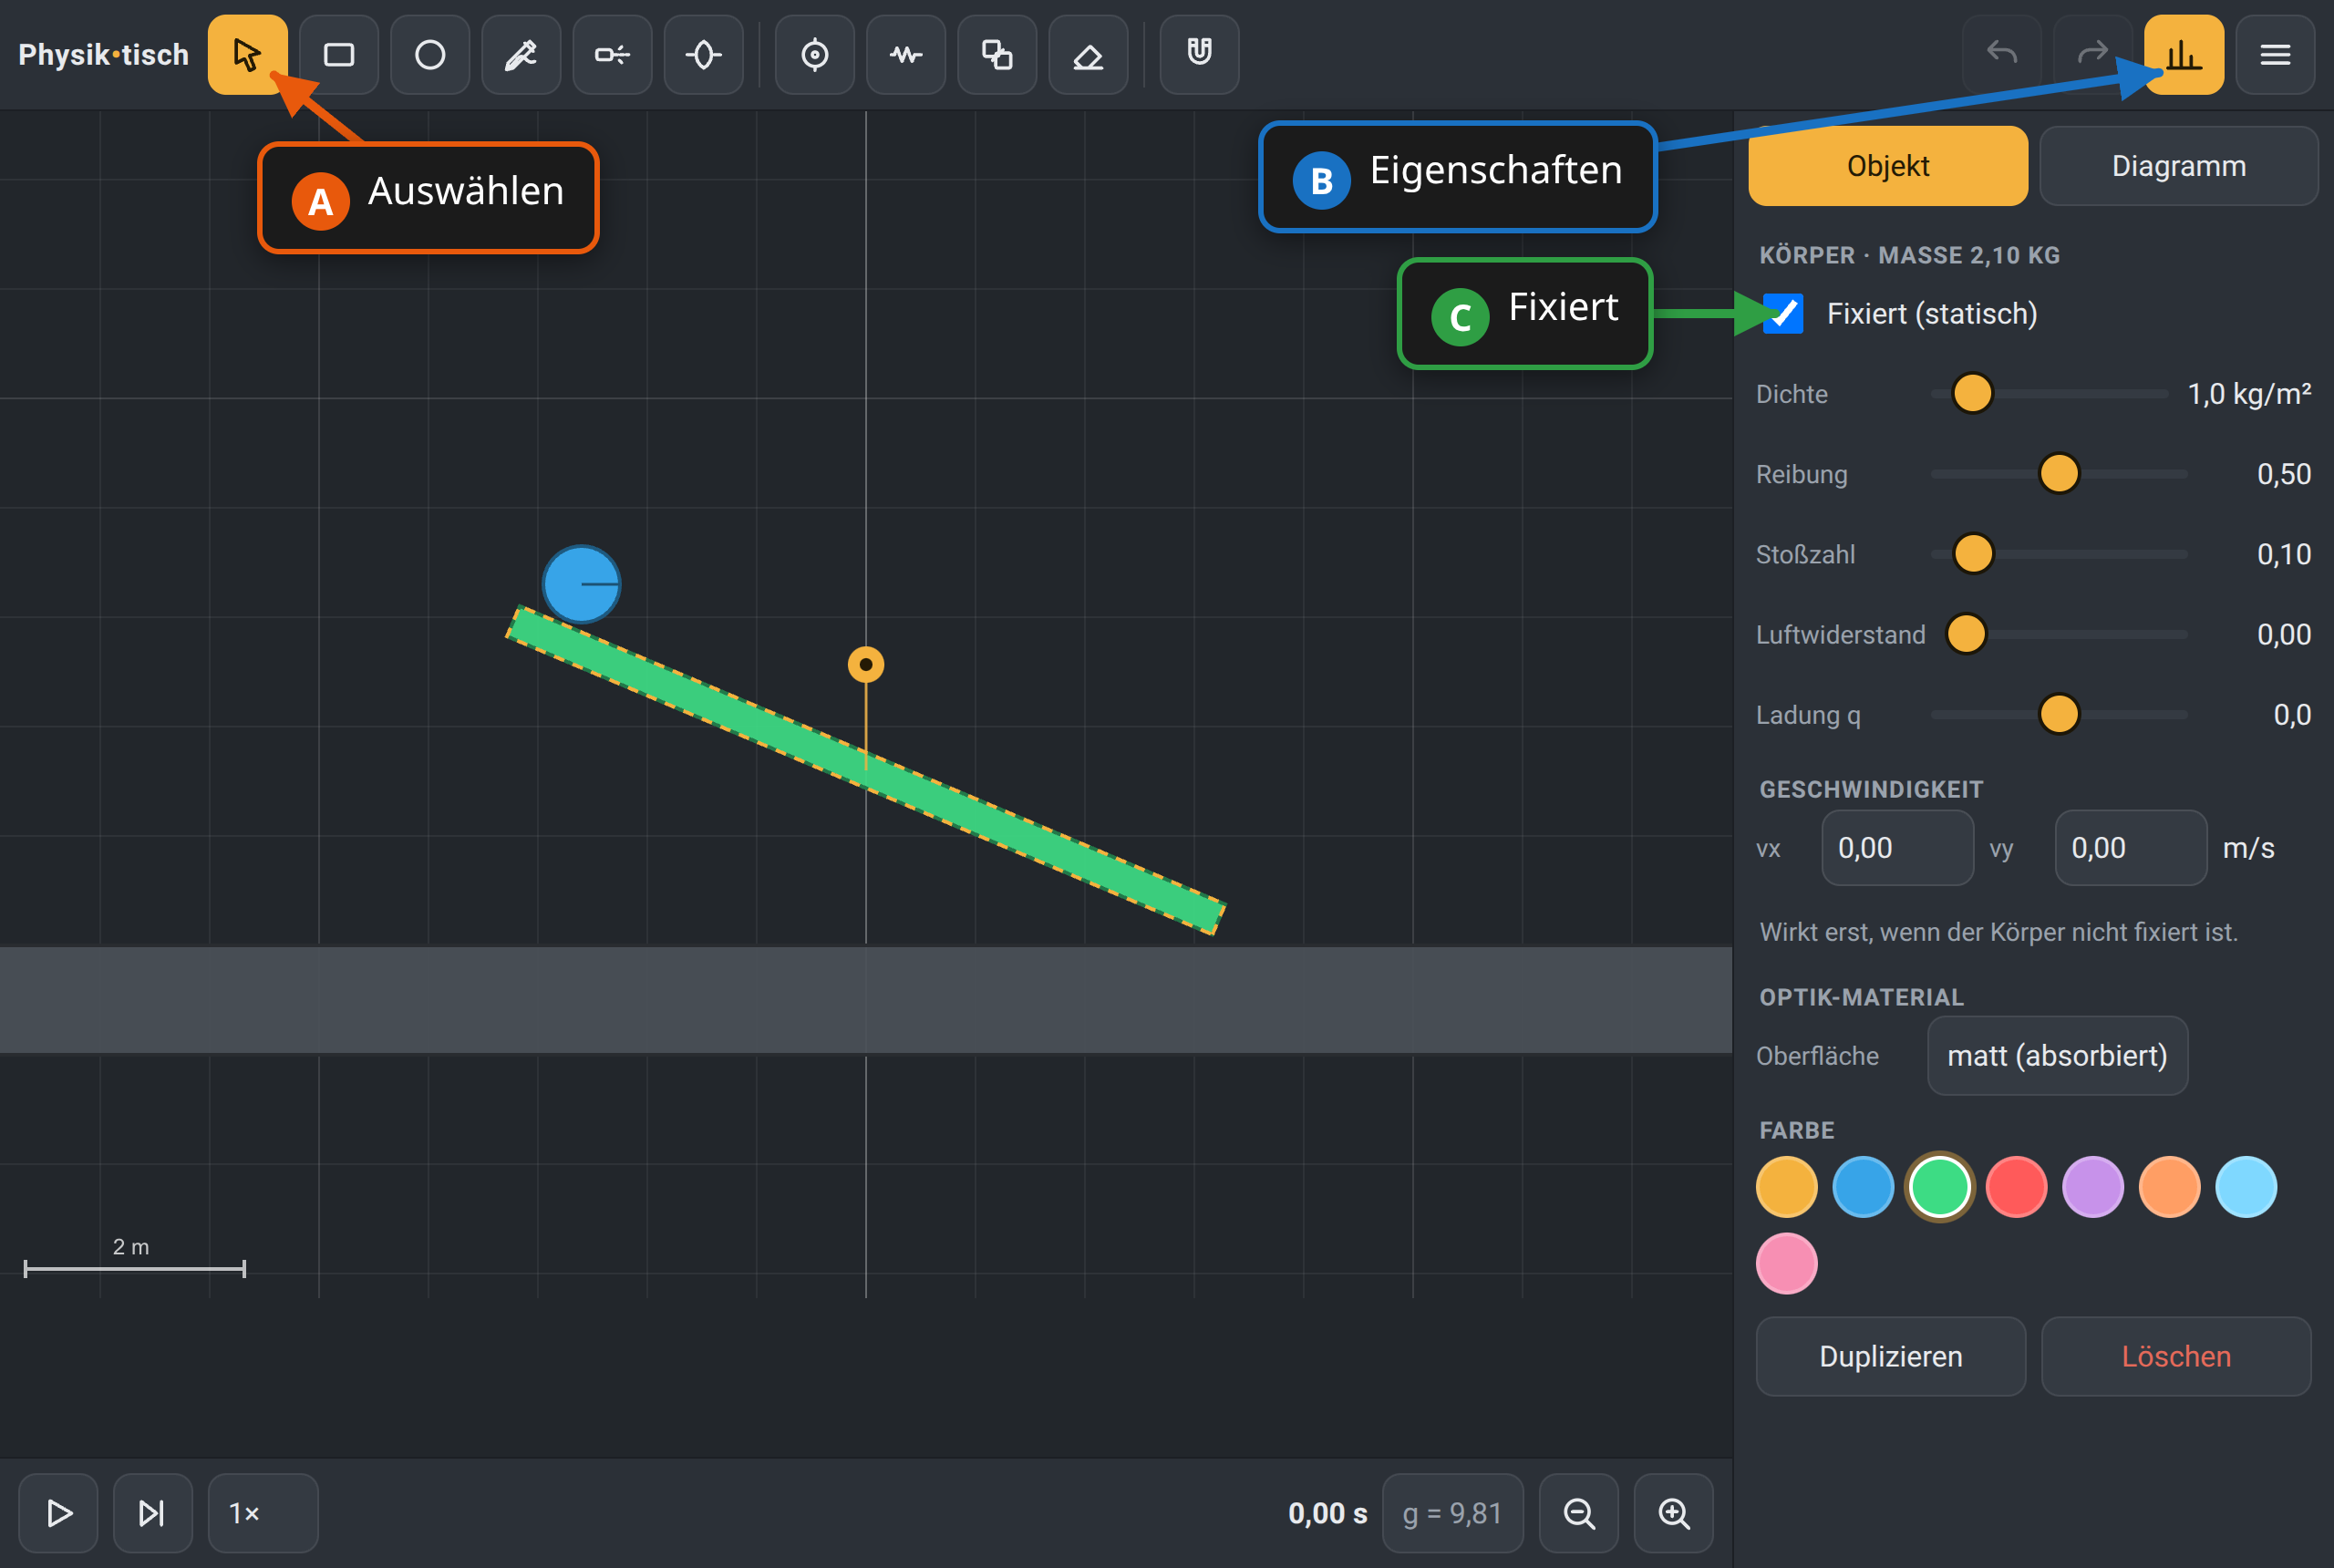The width and height of the screenshot is (2334, 1568).
Task: Toggle the magnet snap tool
Action: (x=1200, y=54)
